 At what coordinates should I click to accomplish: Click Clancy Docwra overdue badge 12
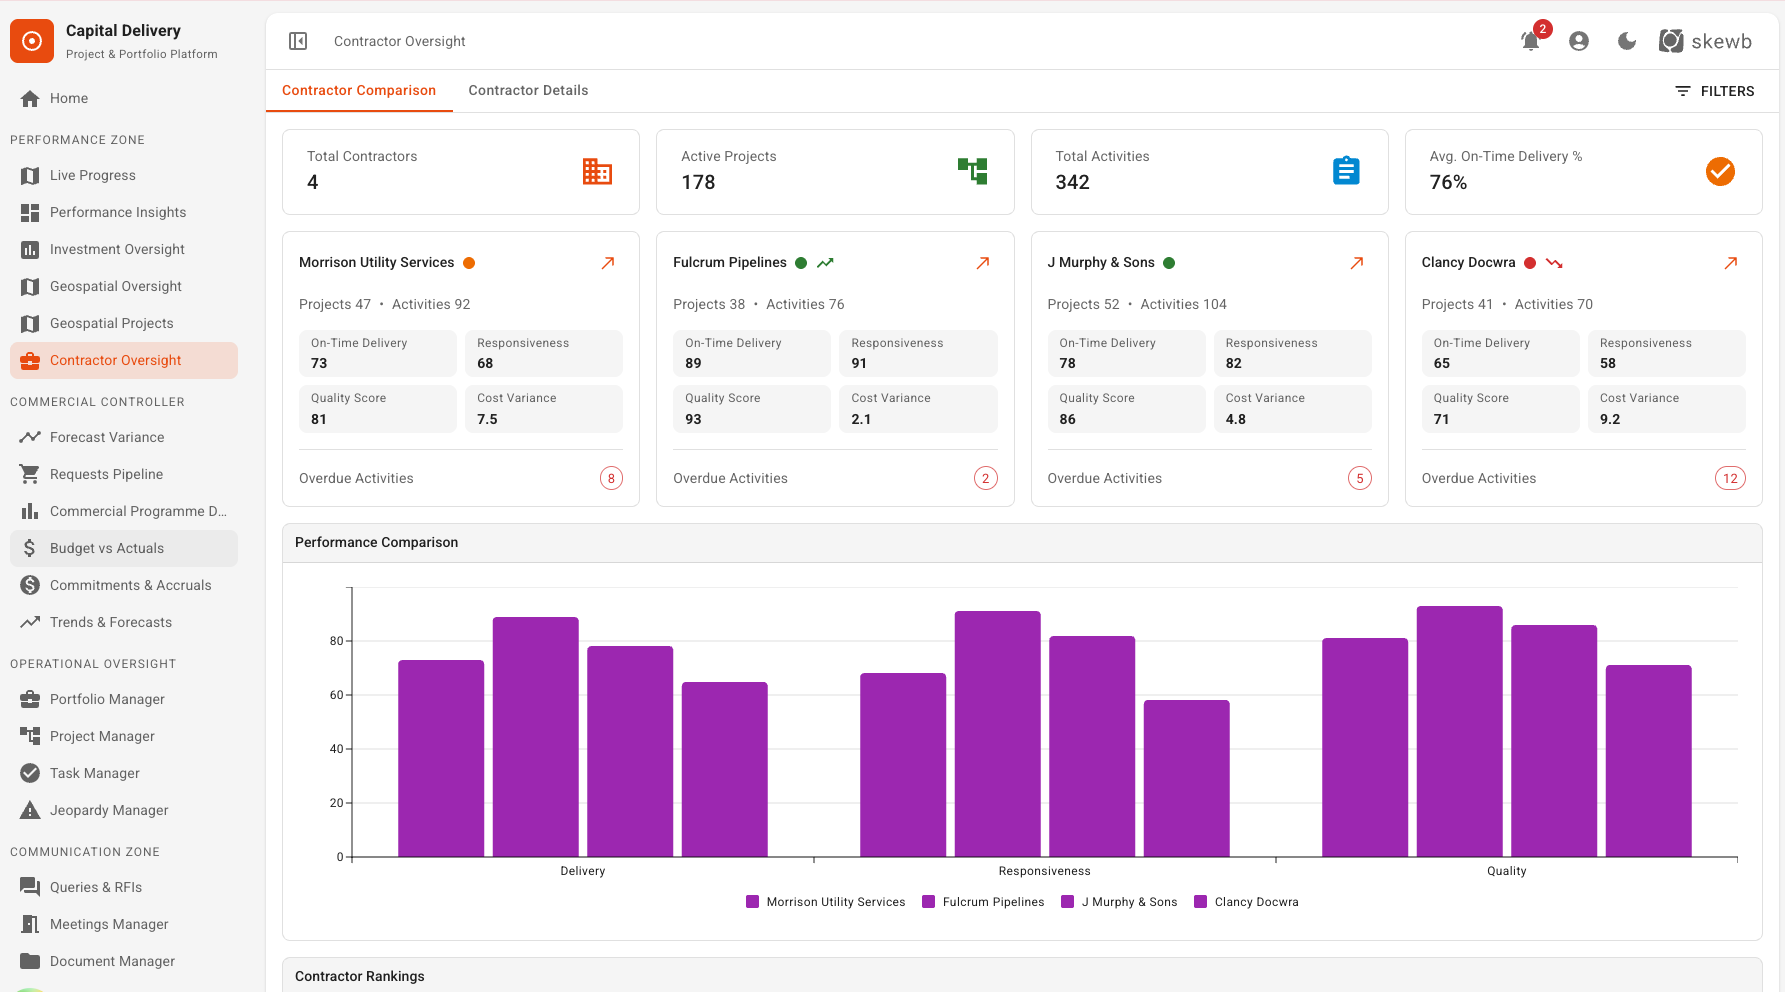coord(1730,478)
